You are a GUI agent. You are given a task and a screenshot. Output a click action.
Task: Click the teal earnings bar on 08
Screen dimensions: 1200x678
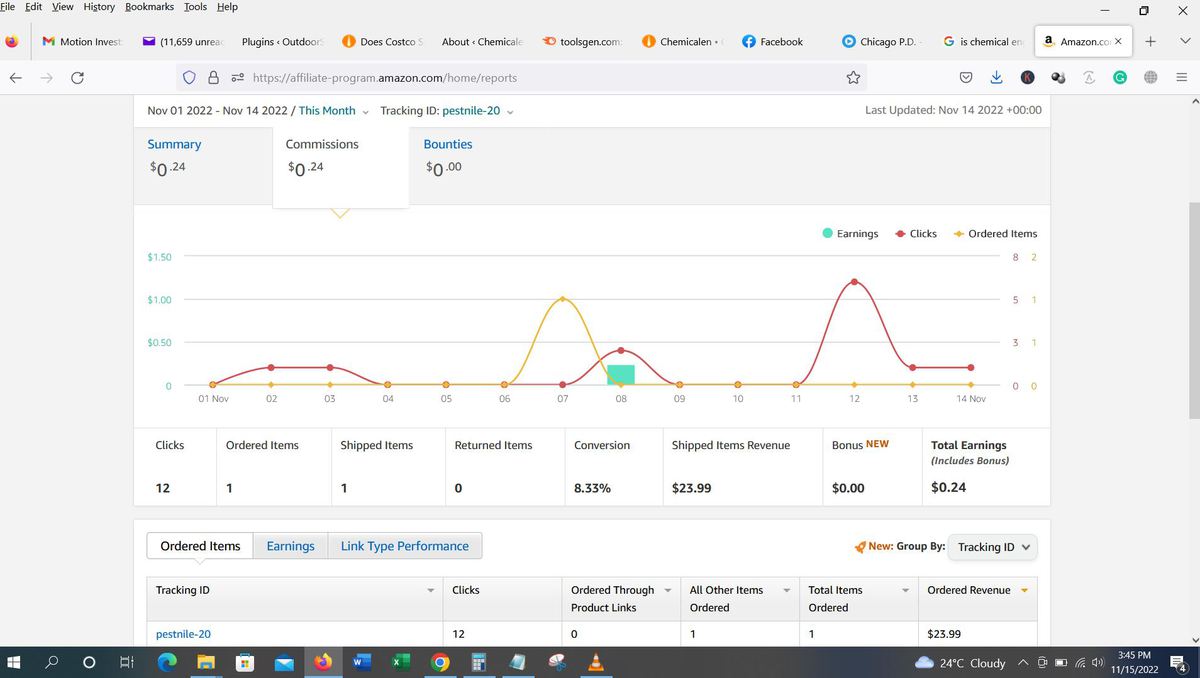tap(621, 375)
